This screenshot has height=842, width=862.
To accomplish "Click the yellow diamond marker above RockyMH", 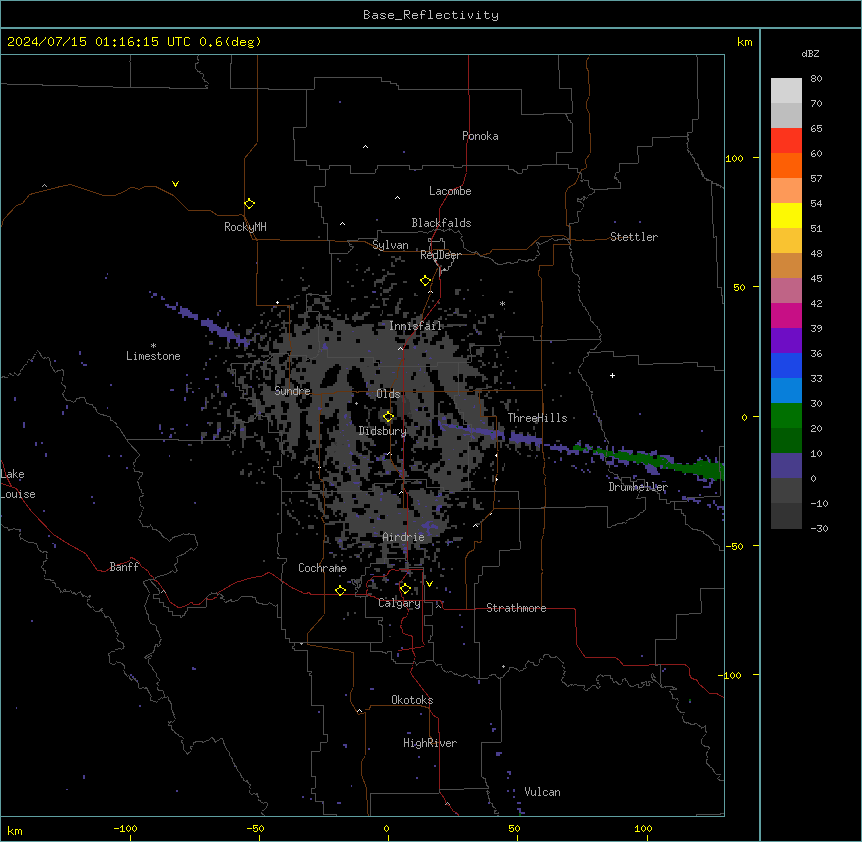I will [250, 204].
